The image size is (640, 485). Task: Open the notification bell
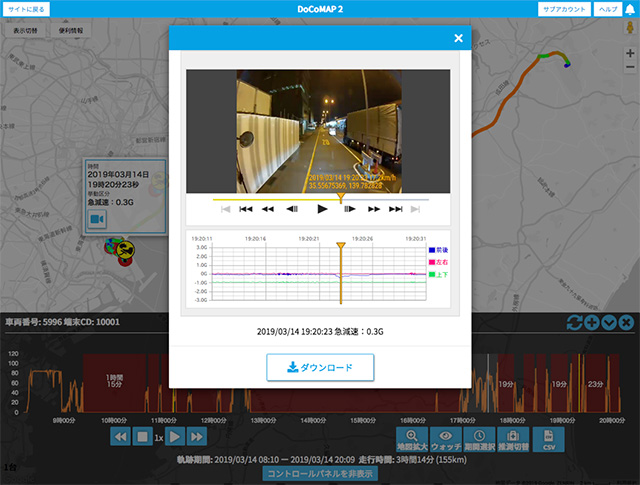(629, 8)
